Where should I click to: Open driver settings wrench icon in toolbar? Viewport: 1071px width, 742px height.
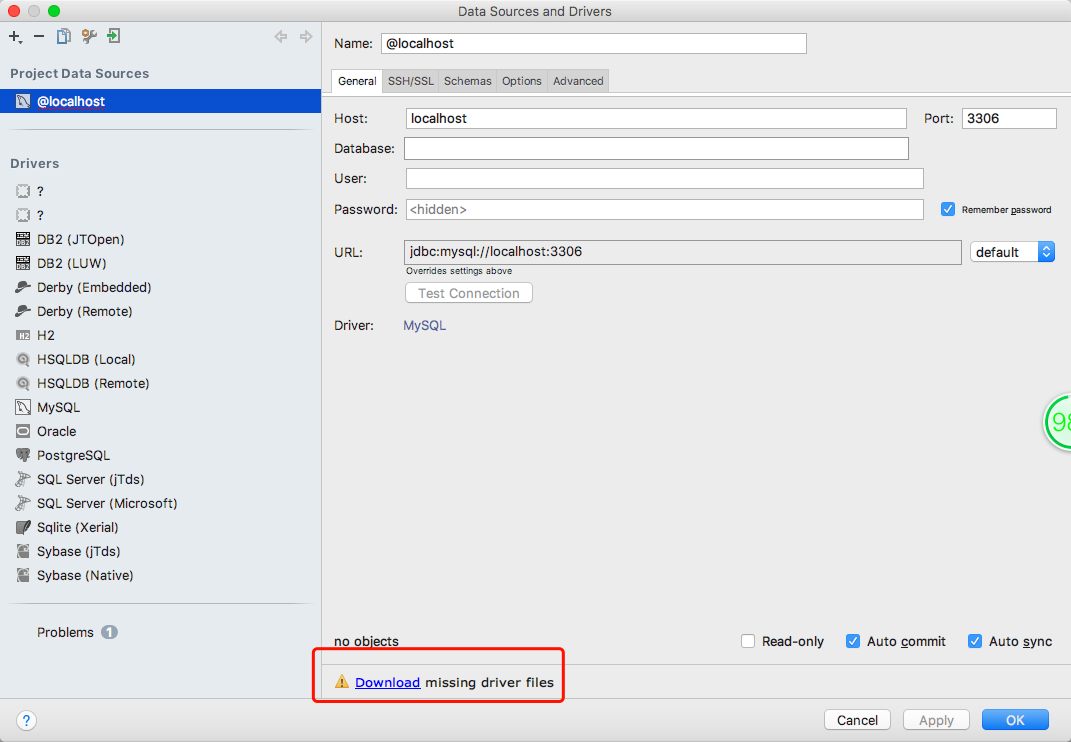coord(89,36)
